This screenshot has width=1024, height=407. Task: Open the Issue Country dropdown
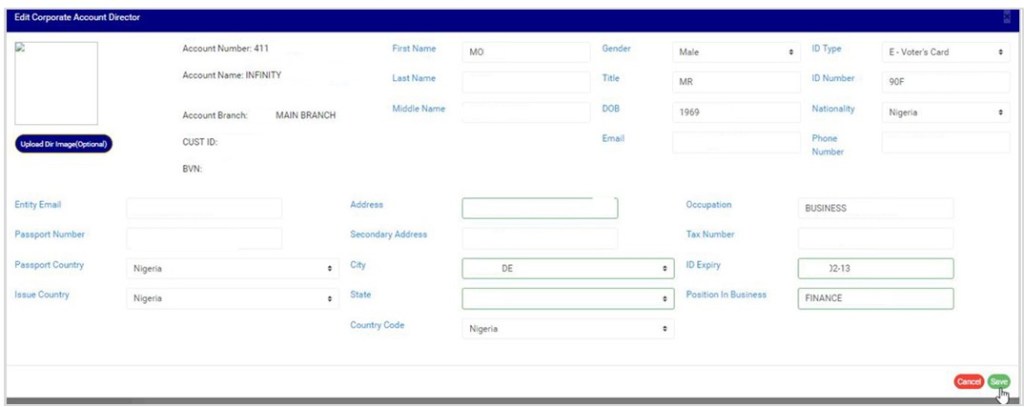point(232,299)
